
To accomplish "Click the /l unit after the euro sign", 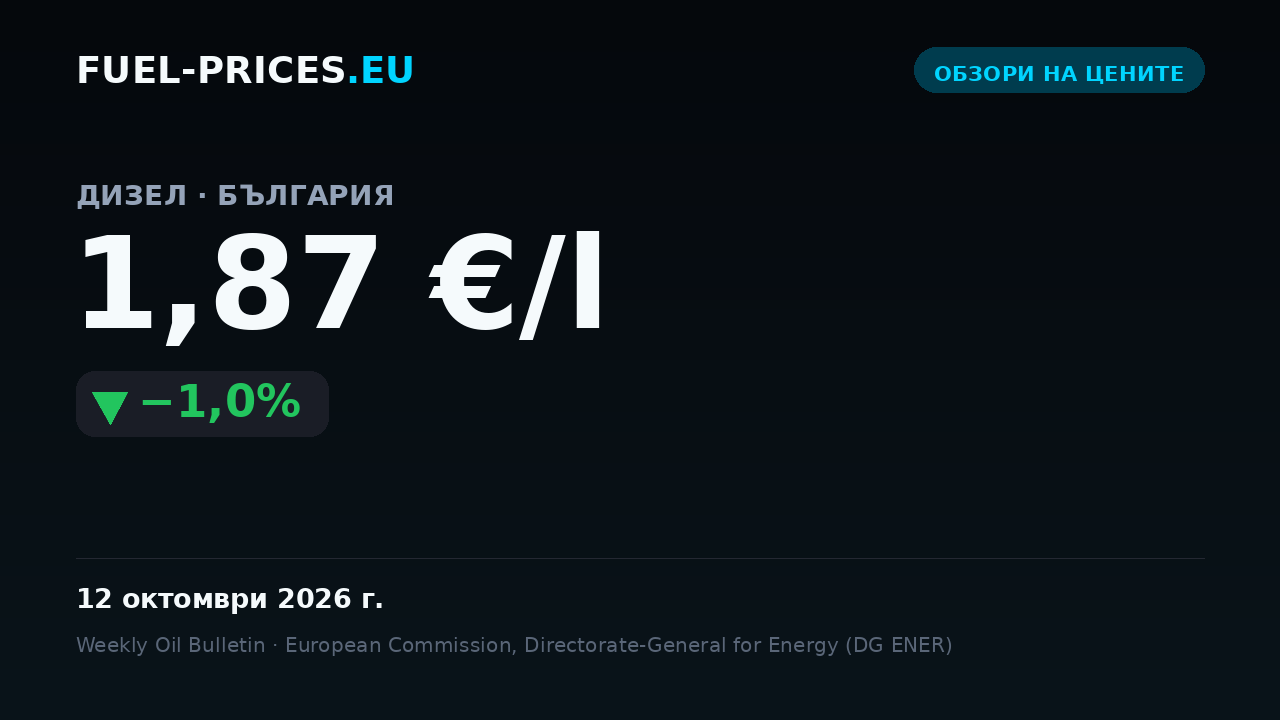I will (x=562, y=285).
